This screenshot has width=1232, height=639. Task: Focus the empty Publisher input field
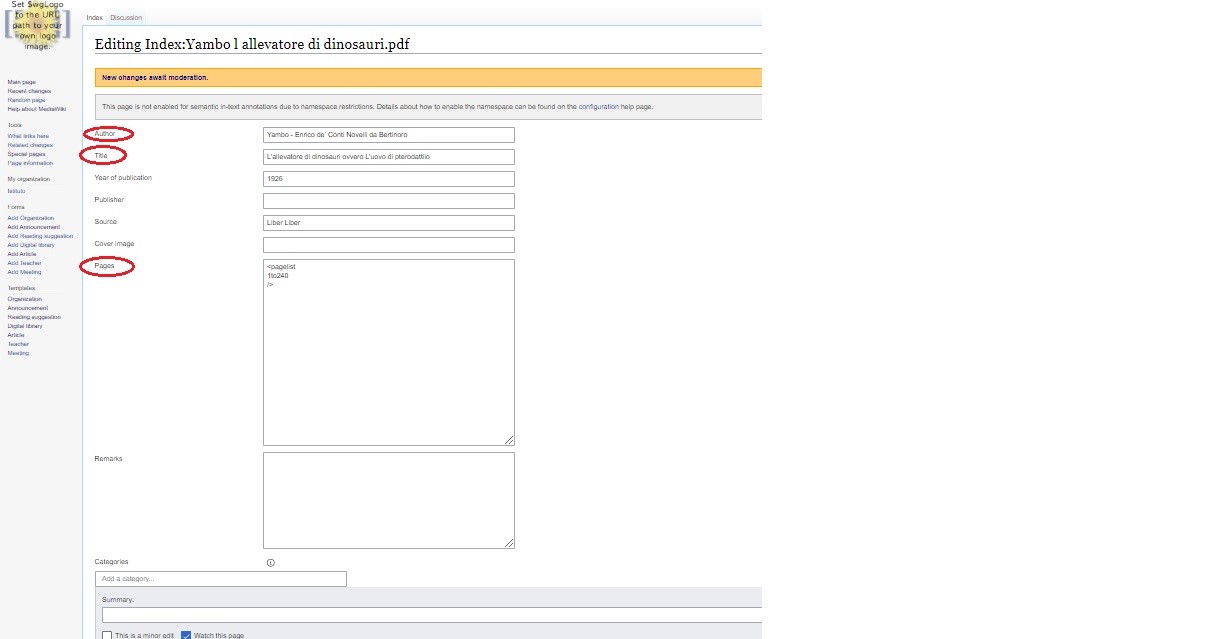click(x=388, y=201)
